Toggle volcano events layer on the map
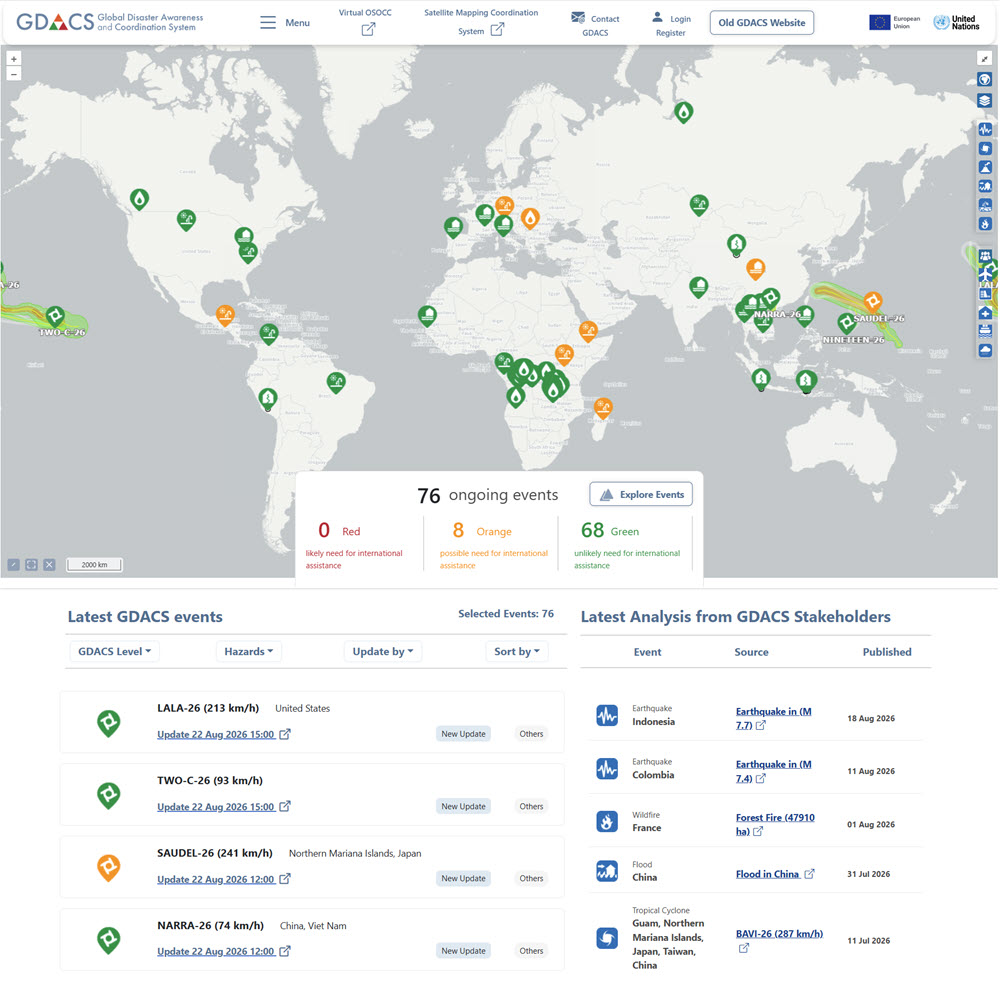 [x=985, y=167]
